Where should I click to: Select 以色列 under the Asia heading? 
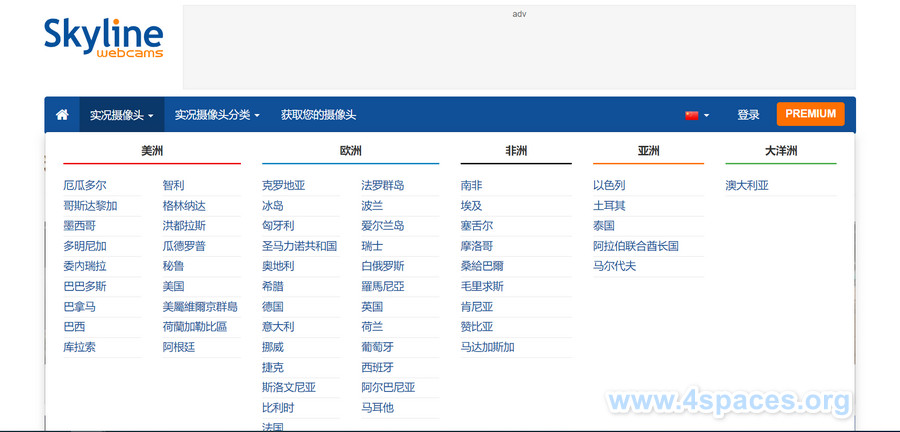pos(609,185)
